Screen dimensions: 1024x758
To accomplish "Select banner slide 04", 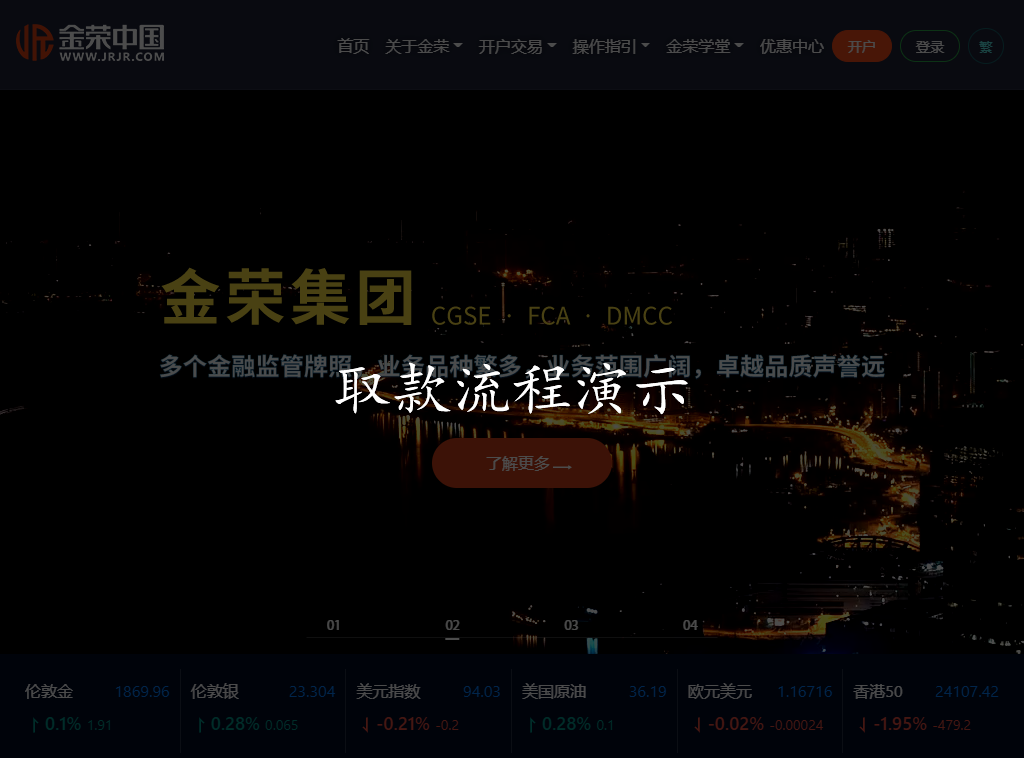I will 690,625.
